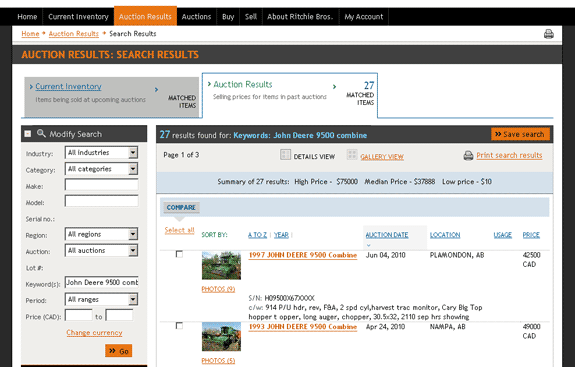Open the Sell menu item

click(x=251, y=16)
